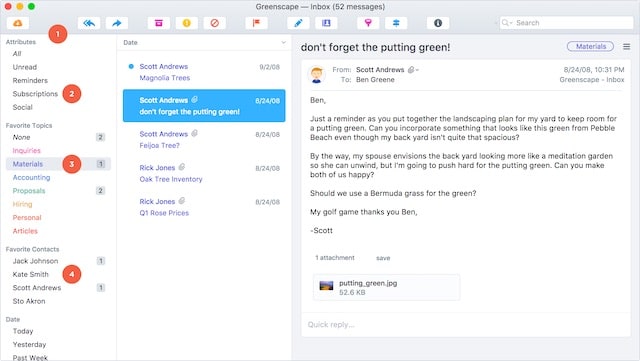640x361 pixels.
Task: Click the 1 attachment label
Action: [335, 258]
